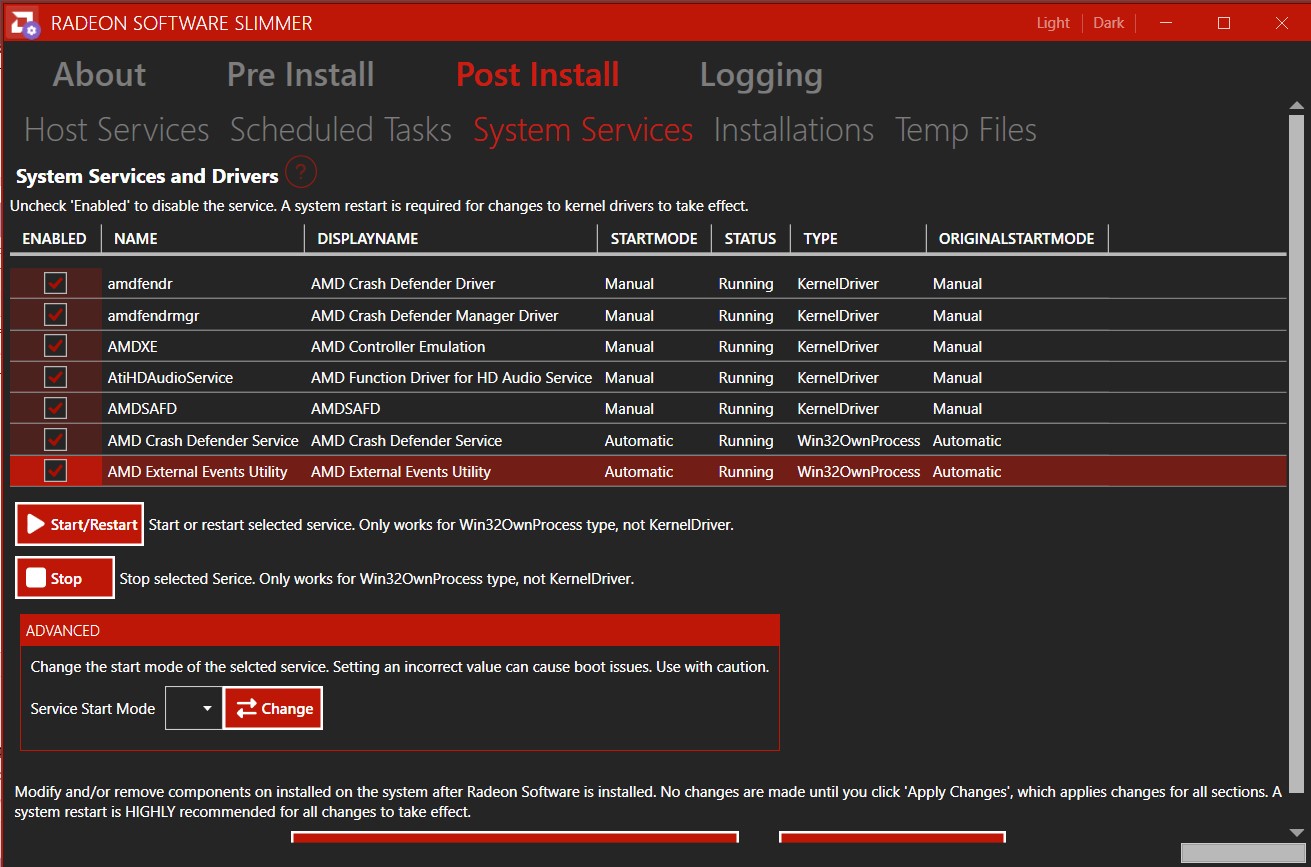The height and width of the screenshot is (867, 1311).
Task: Select AMD Crash Defender Manager Driver text
Action: 435,315
